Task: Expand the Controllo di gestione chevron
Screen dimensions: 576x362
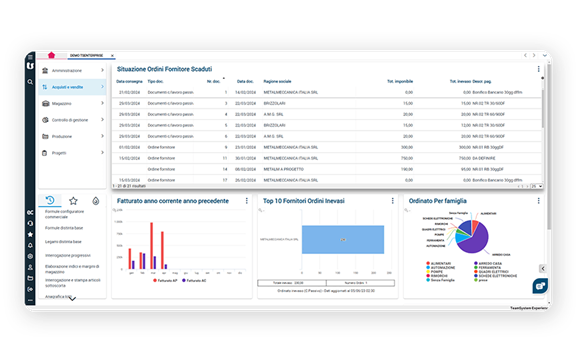Action: [102, 120]
